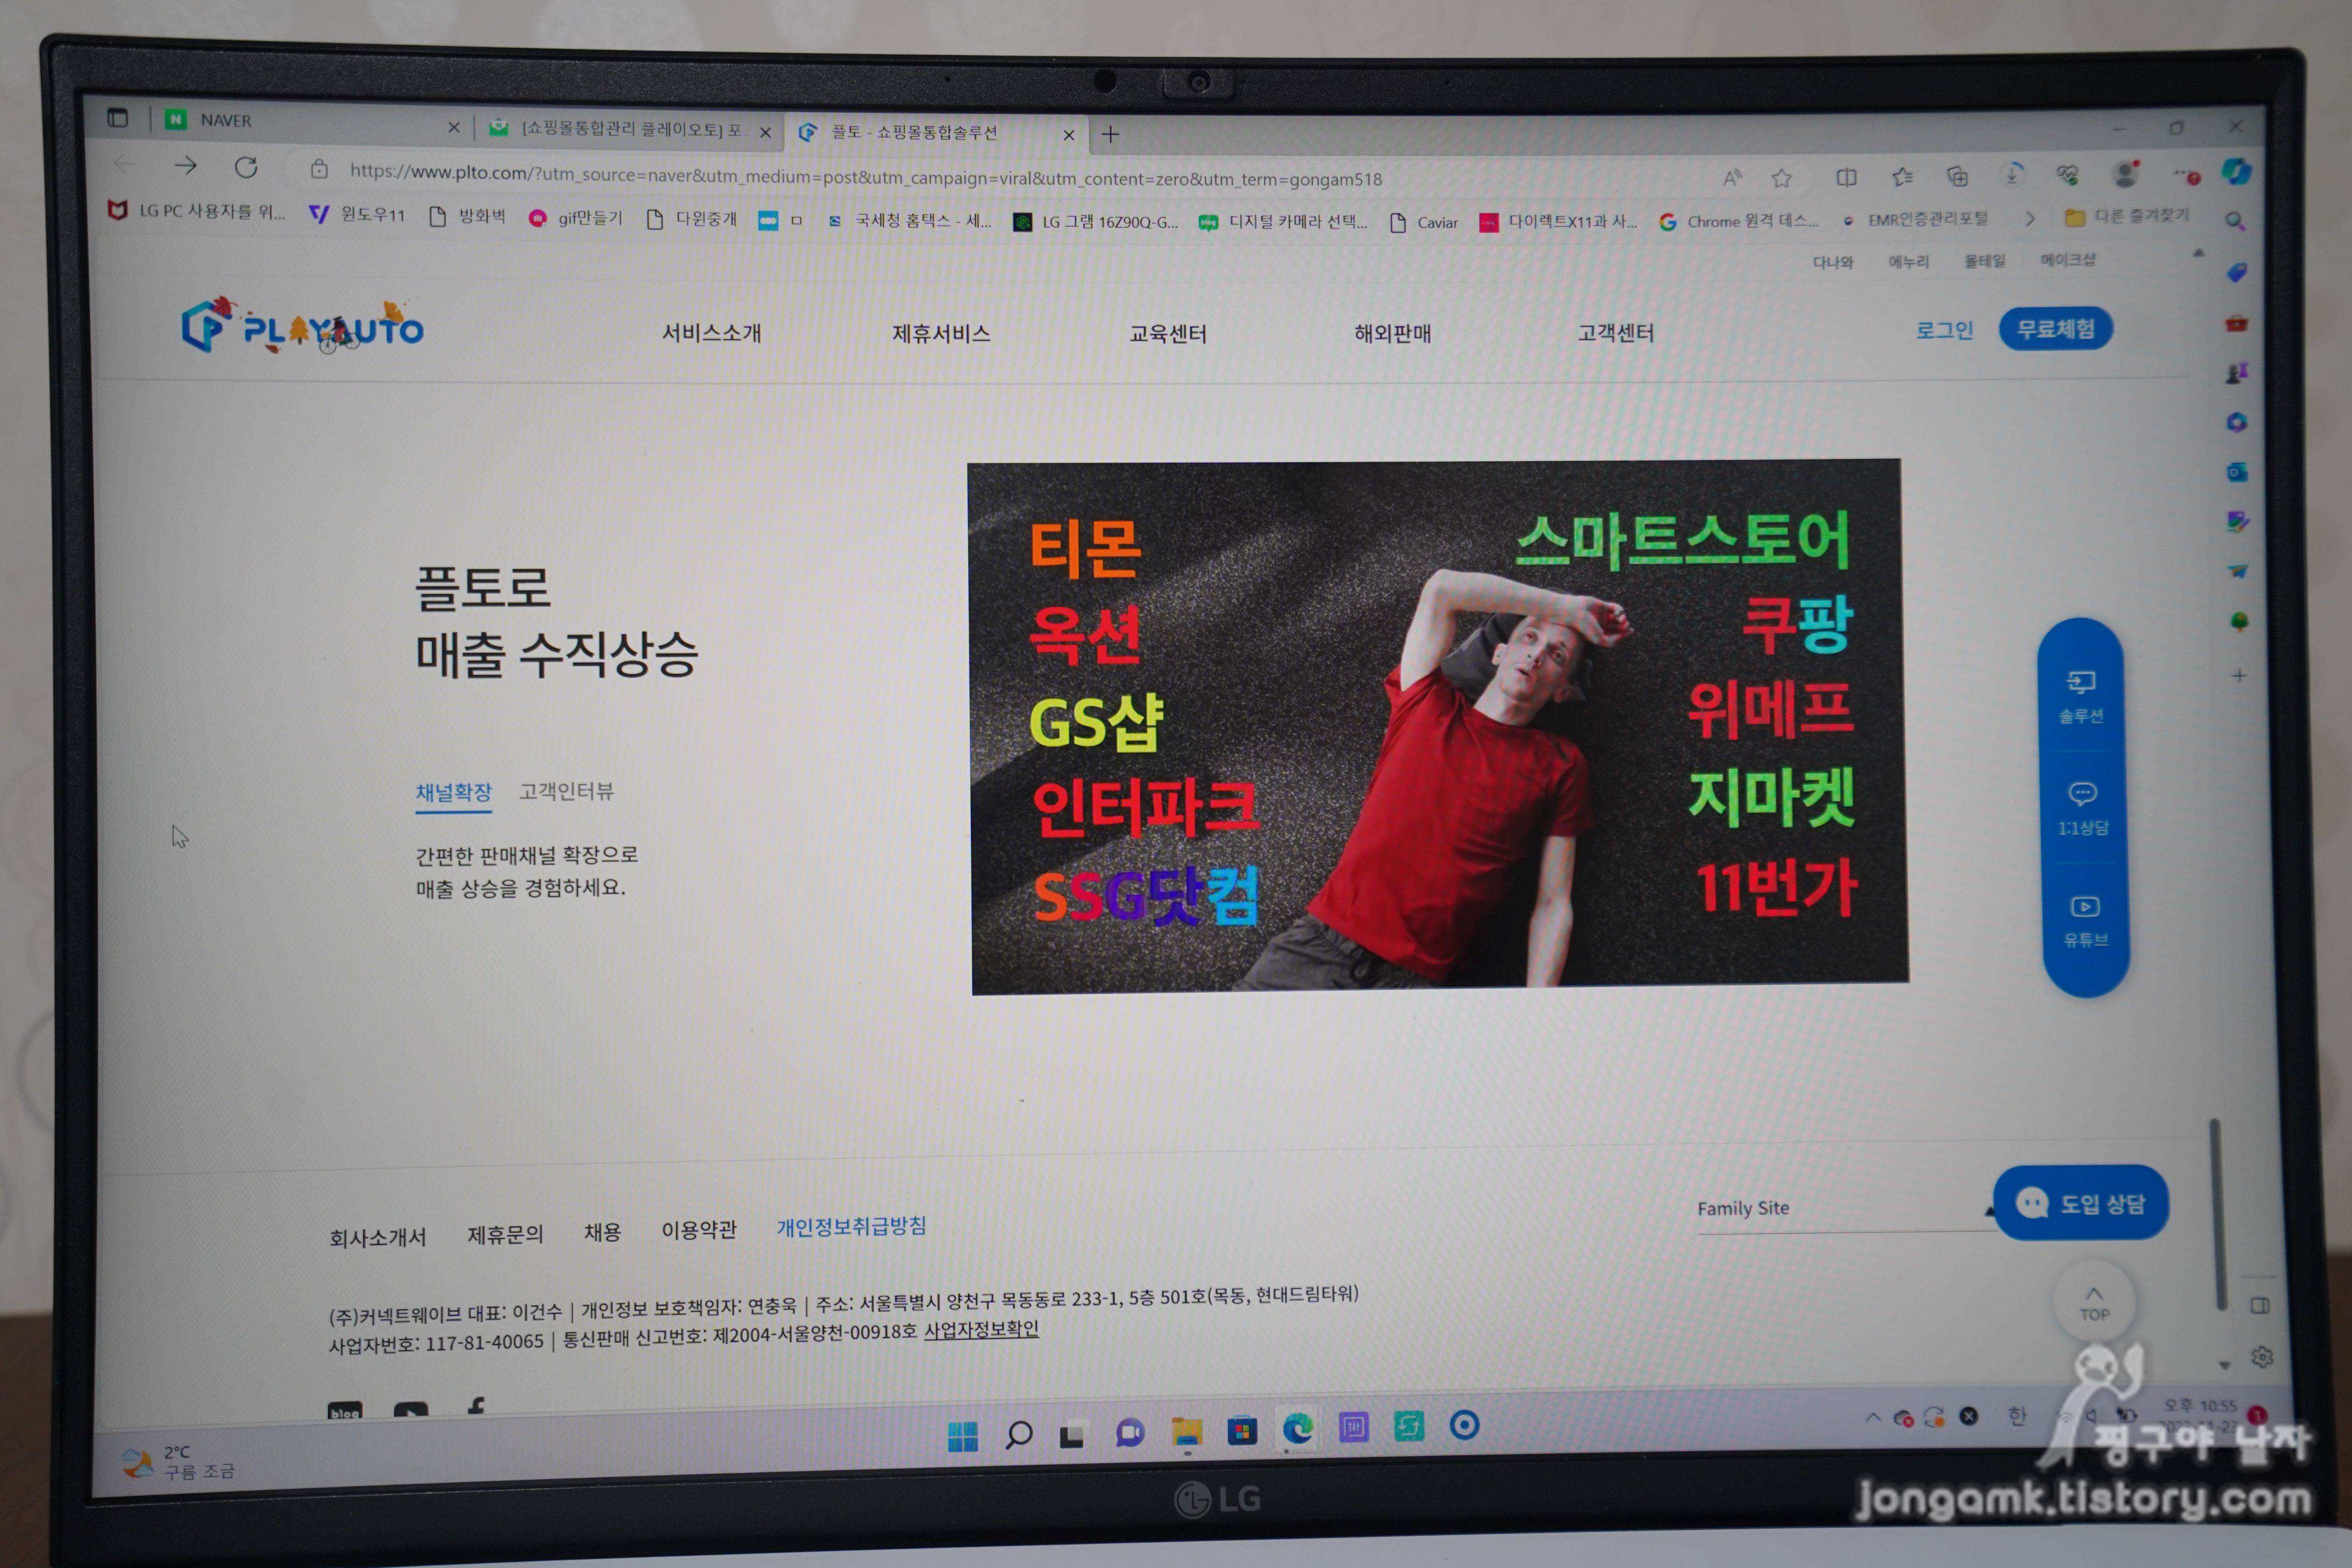Click the browser refresh icon

(246, 168)
